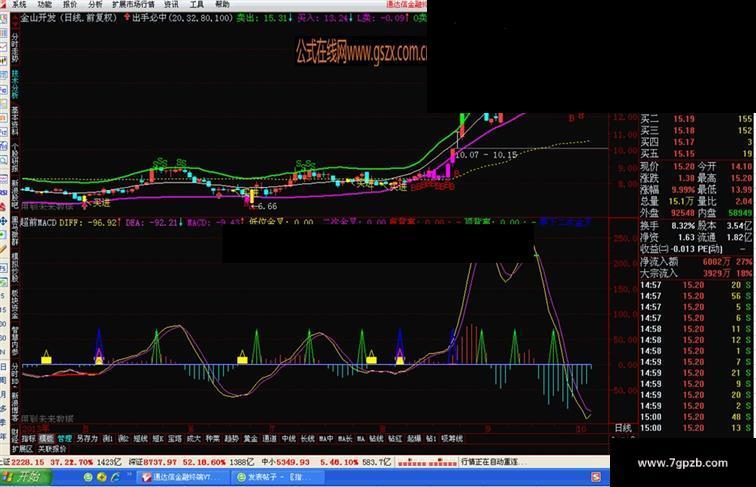The image size is (756, 487).
Task: Switch to the 分时走势 vertical tab
Action: click(x=15, y=47)
